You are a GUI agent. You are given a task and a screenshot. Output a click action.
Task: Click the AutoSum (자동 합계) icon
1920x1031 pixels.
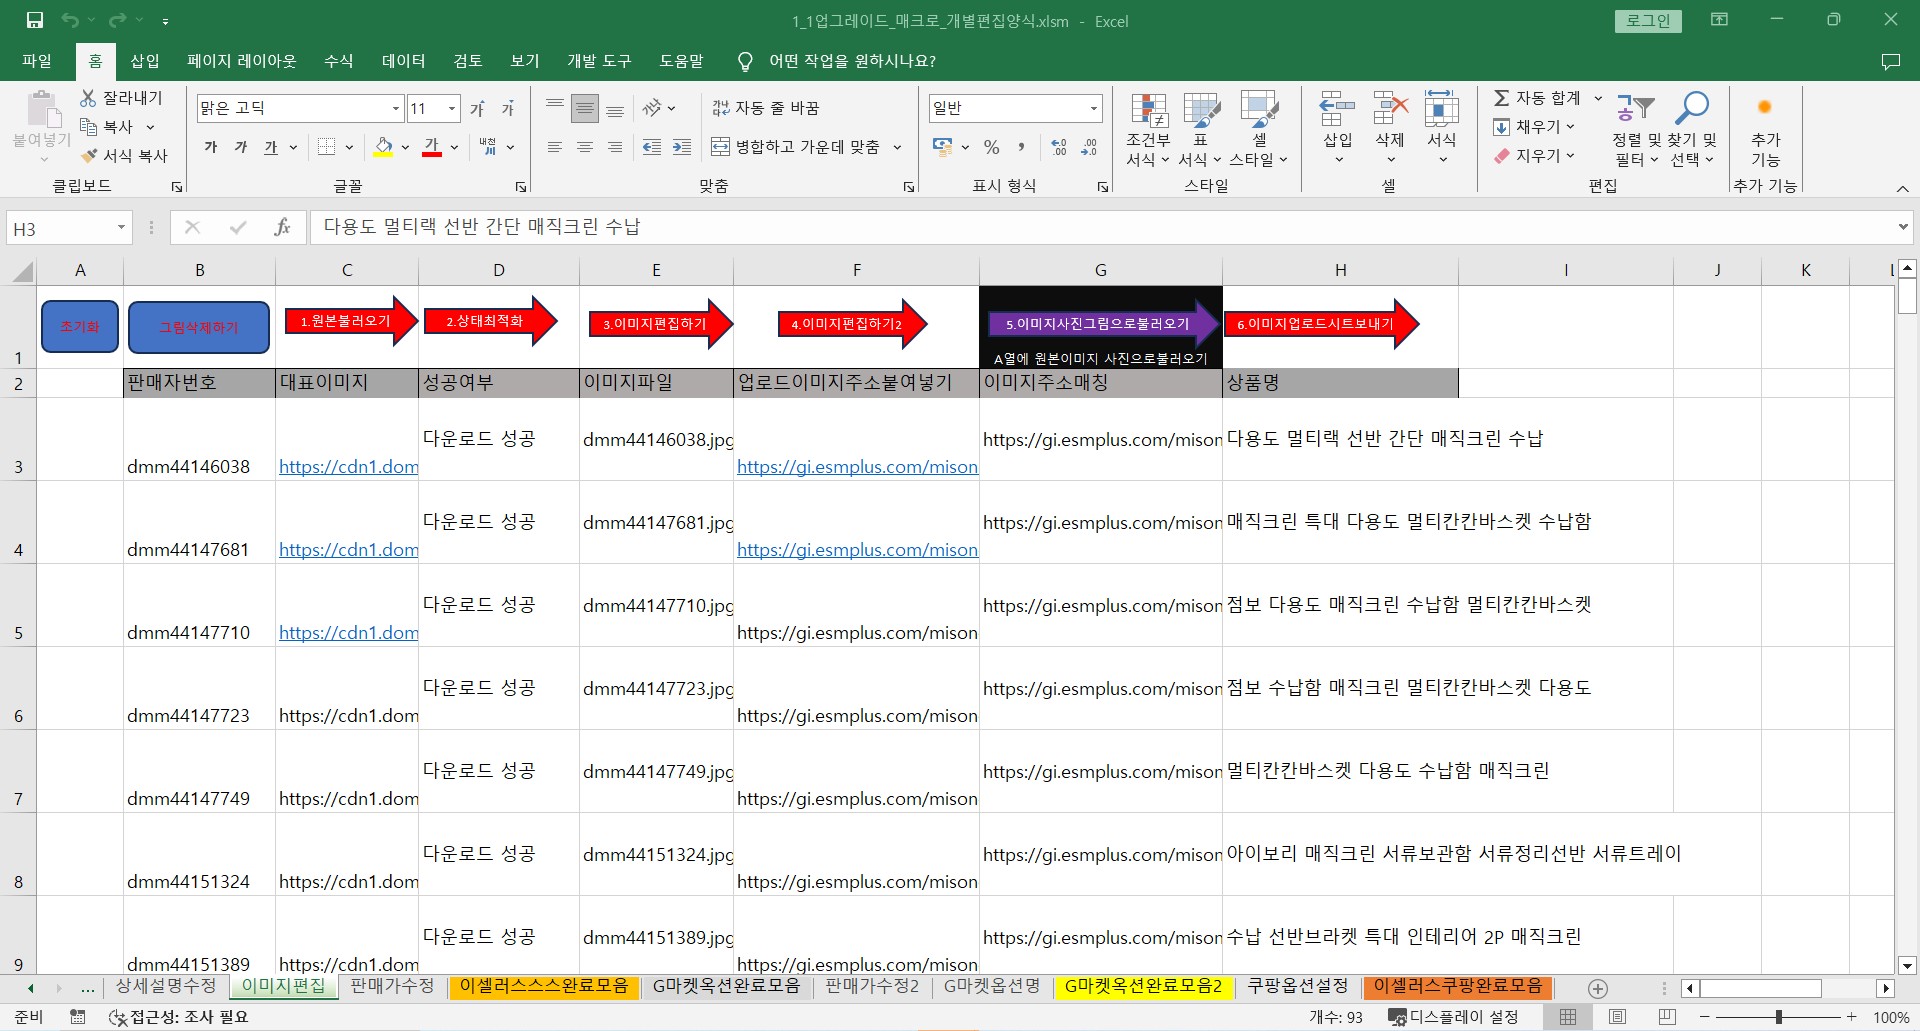pyautogui.click(x=1502, y=98)
